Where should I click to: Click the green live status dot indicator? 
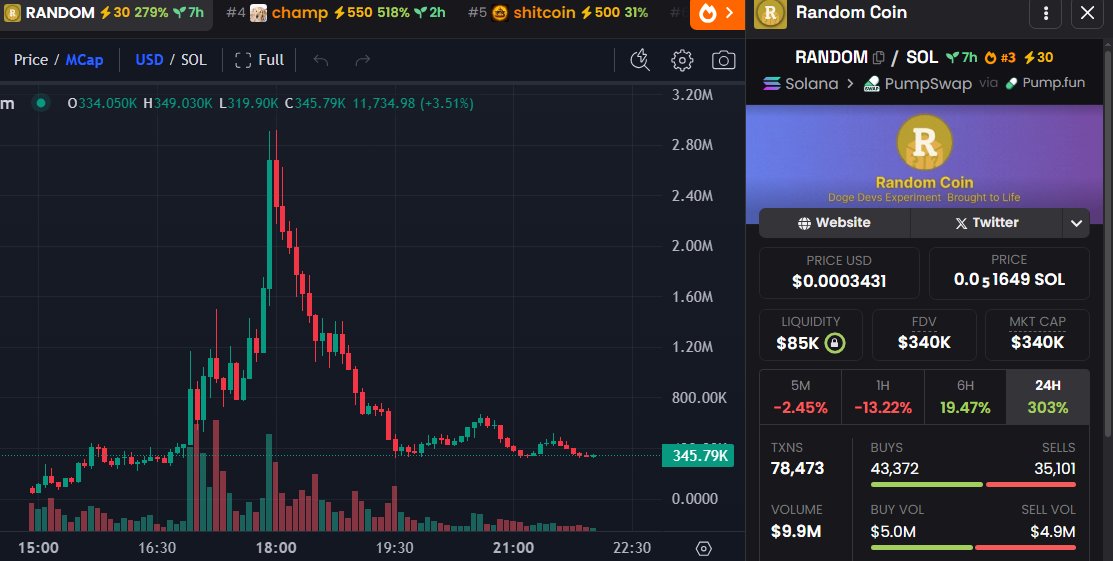click(41, 104)
